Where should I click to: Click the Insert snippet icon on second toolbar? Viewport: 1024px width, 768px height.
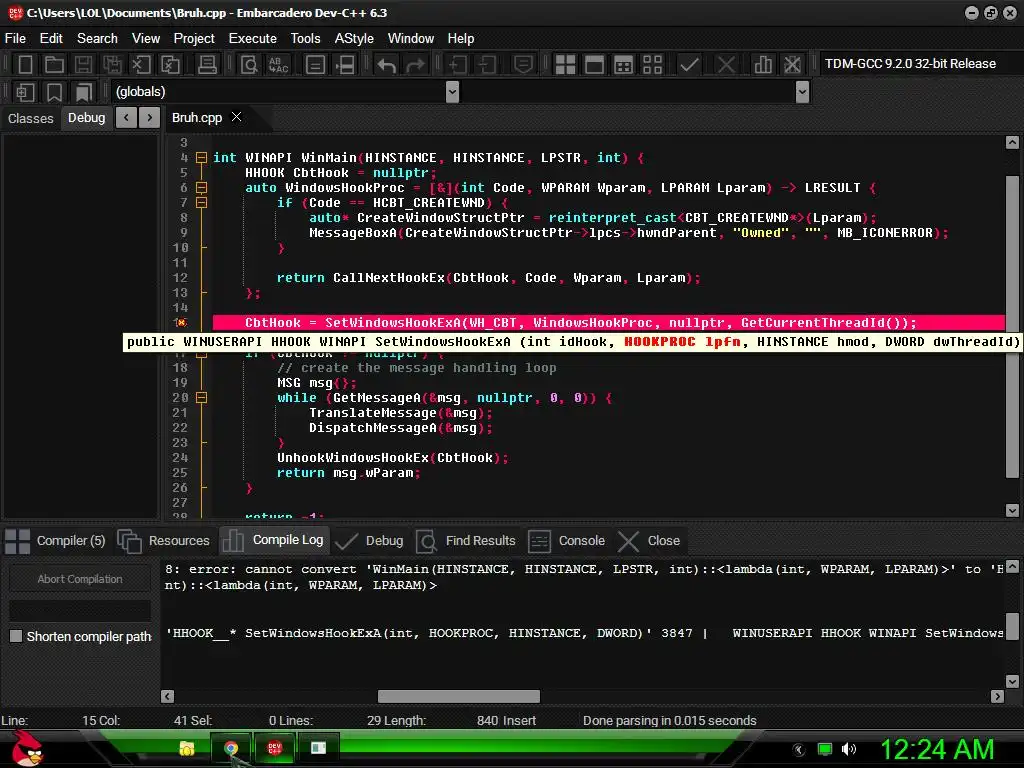[x=25, y=92]
